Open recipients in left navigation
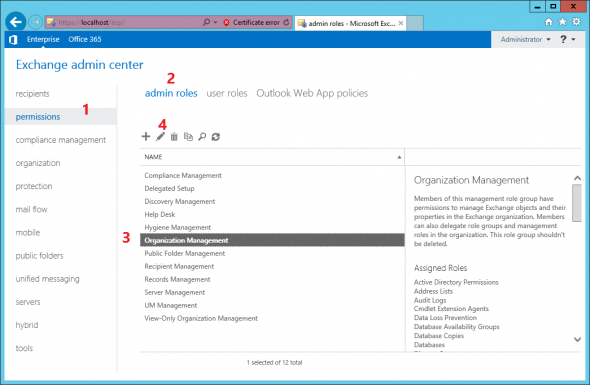Screen dimensions: 590x385 [x=32, y=94]
